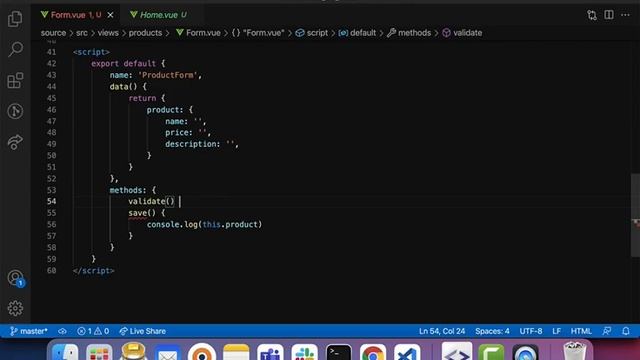Click the methods breadcrumb segment
Screen dimensions: 640x360
coord(409,33)
